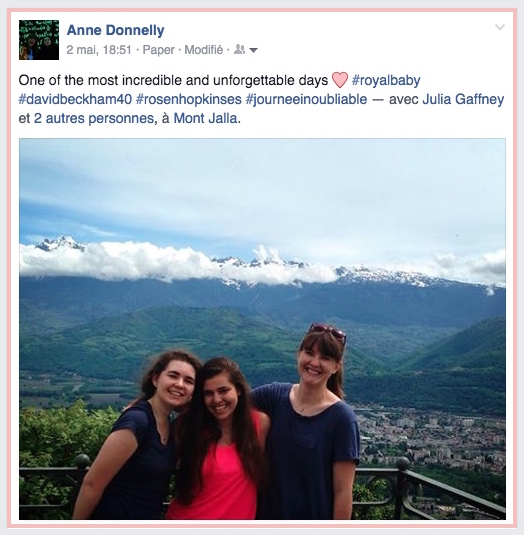Open the mountain photo in viewer
The image size is (524, 535).
coord(262,329)
